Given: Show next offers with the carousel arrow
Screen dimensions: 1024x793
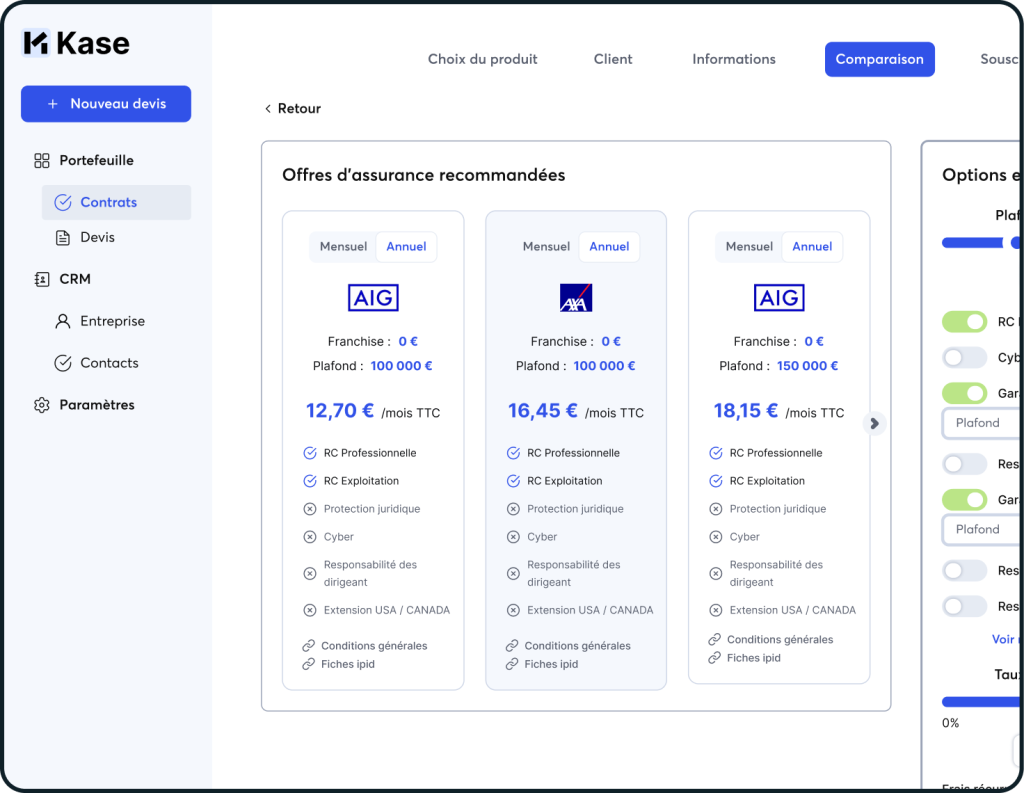Looking at the screenshot, I should (x=874, y=424).
